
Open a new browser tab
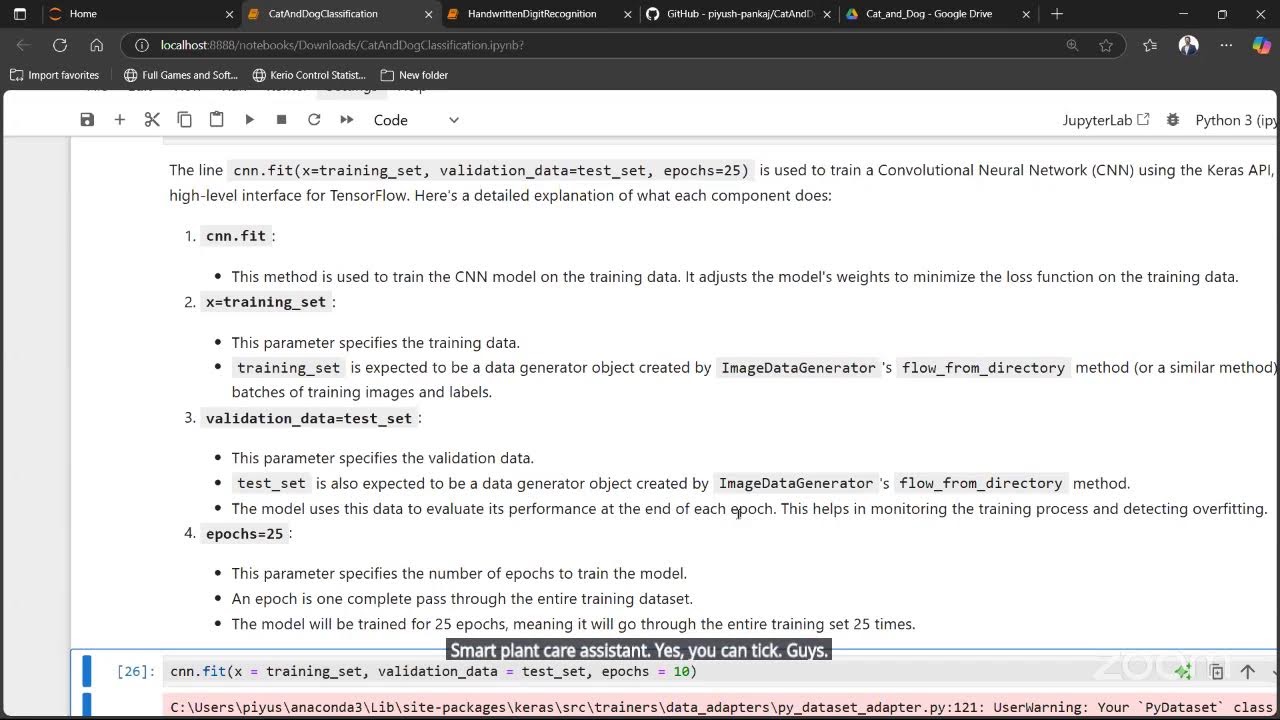click(1057, 14)
